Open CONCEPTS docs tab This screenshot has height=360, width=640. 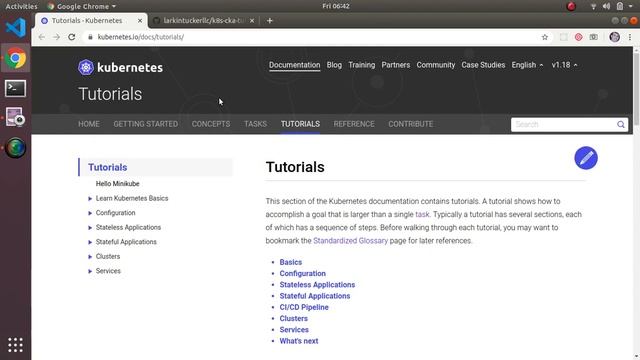coord(211,124)
